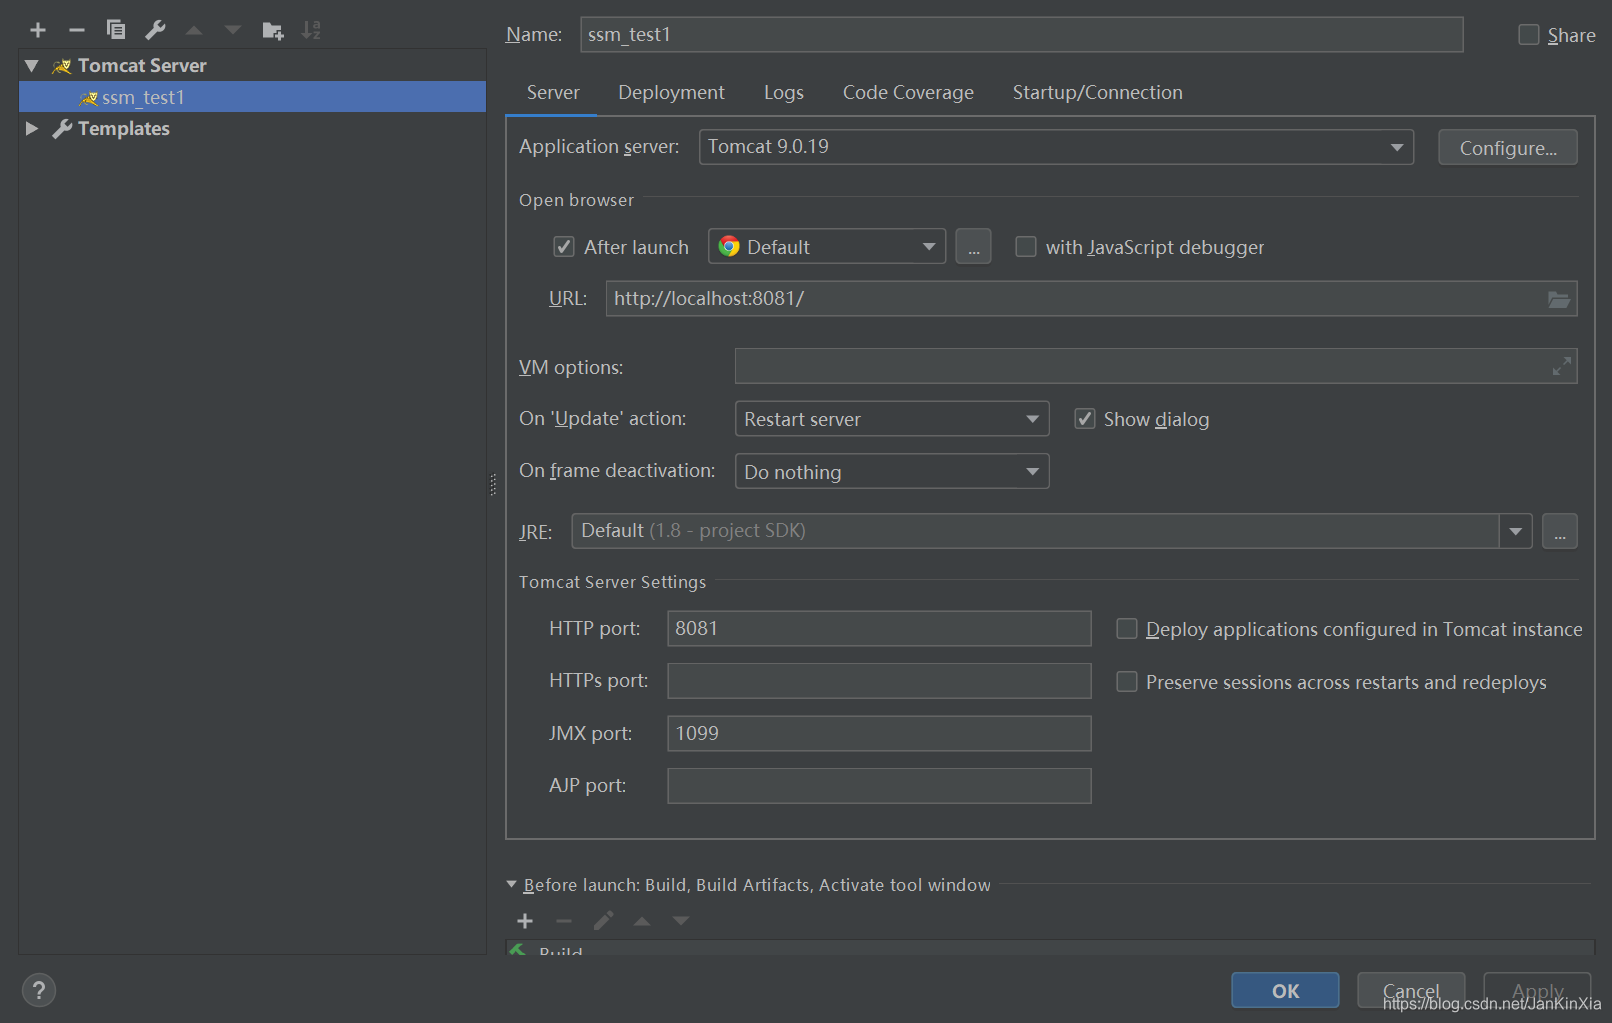Screen dimensions: 1612x1023
Task: Open JRE dropdown arrow
Action: coord(1515,531)
